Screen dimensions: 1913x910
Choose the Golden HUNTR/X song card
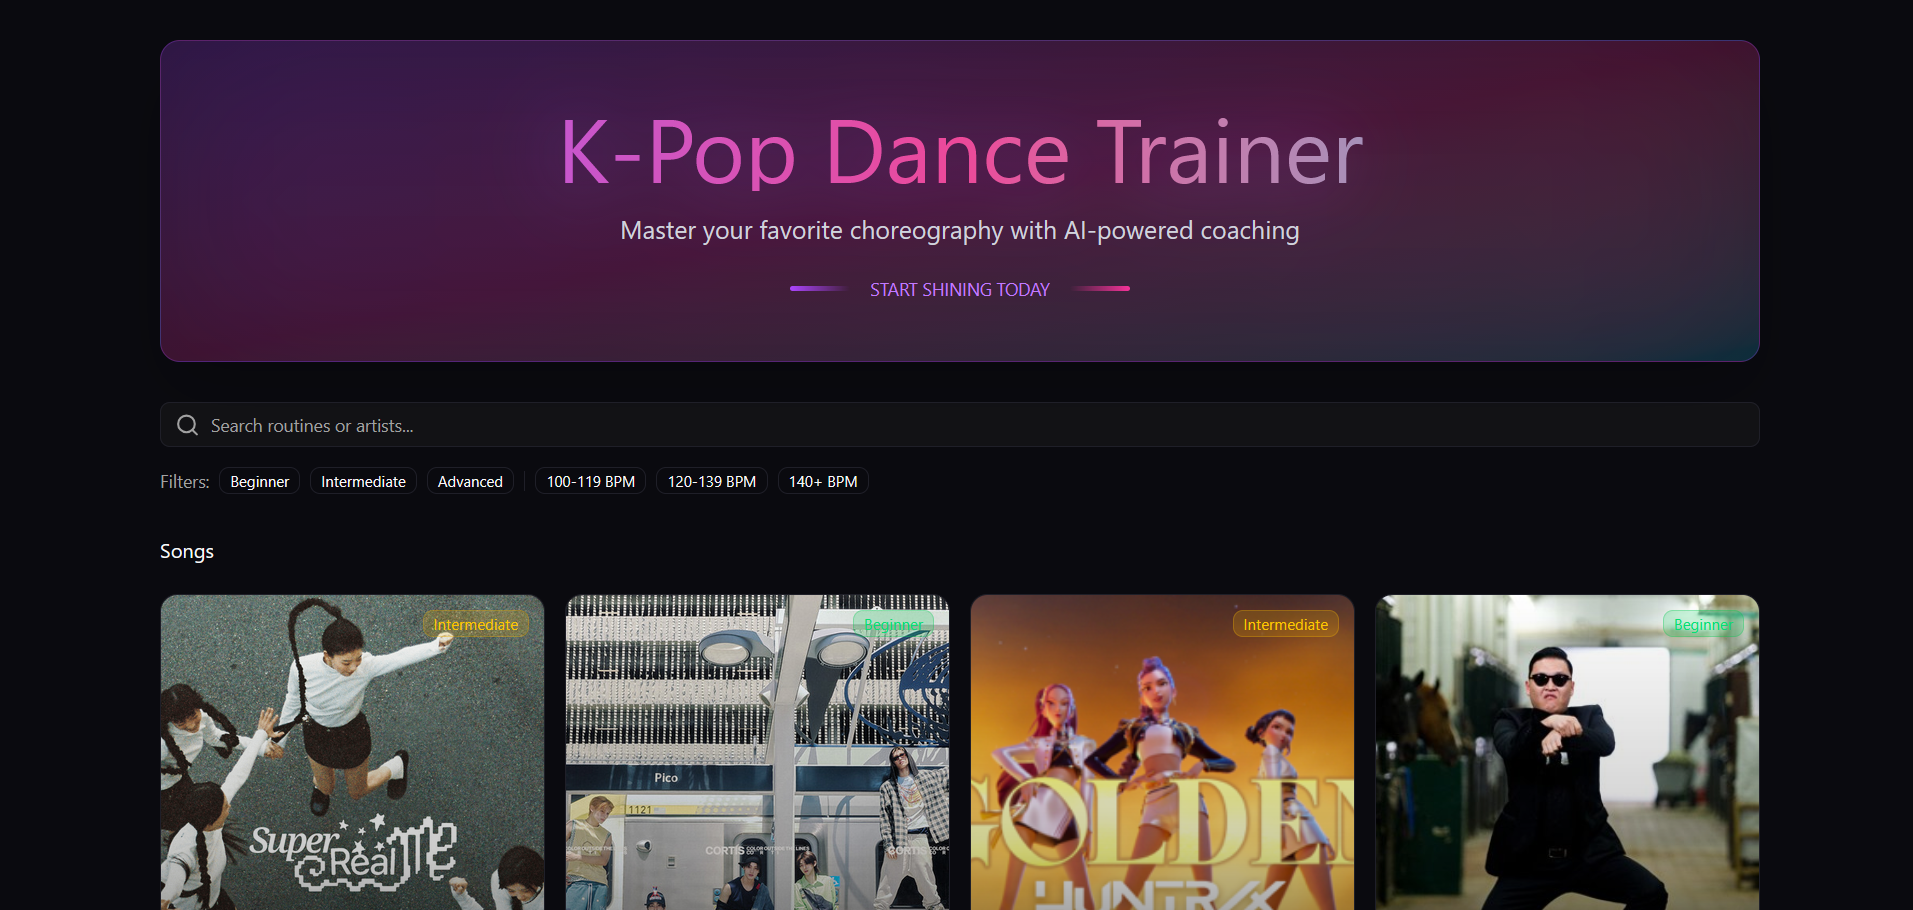tap(1162, 752)
